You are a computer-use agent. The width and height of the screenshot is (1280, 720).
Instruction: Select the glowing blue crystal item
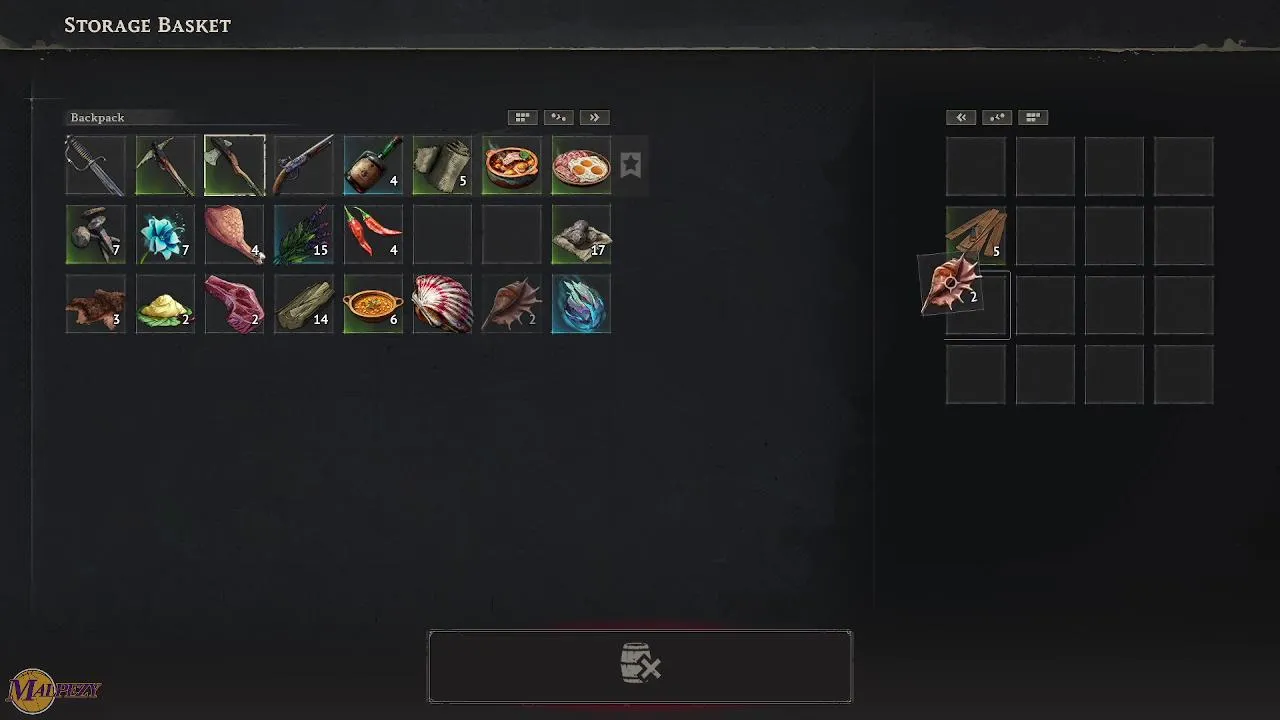pyautogui.click(x=581, y=304)
